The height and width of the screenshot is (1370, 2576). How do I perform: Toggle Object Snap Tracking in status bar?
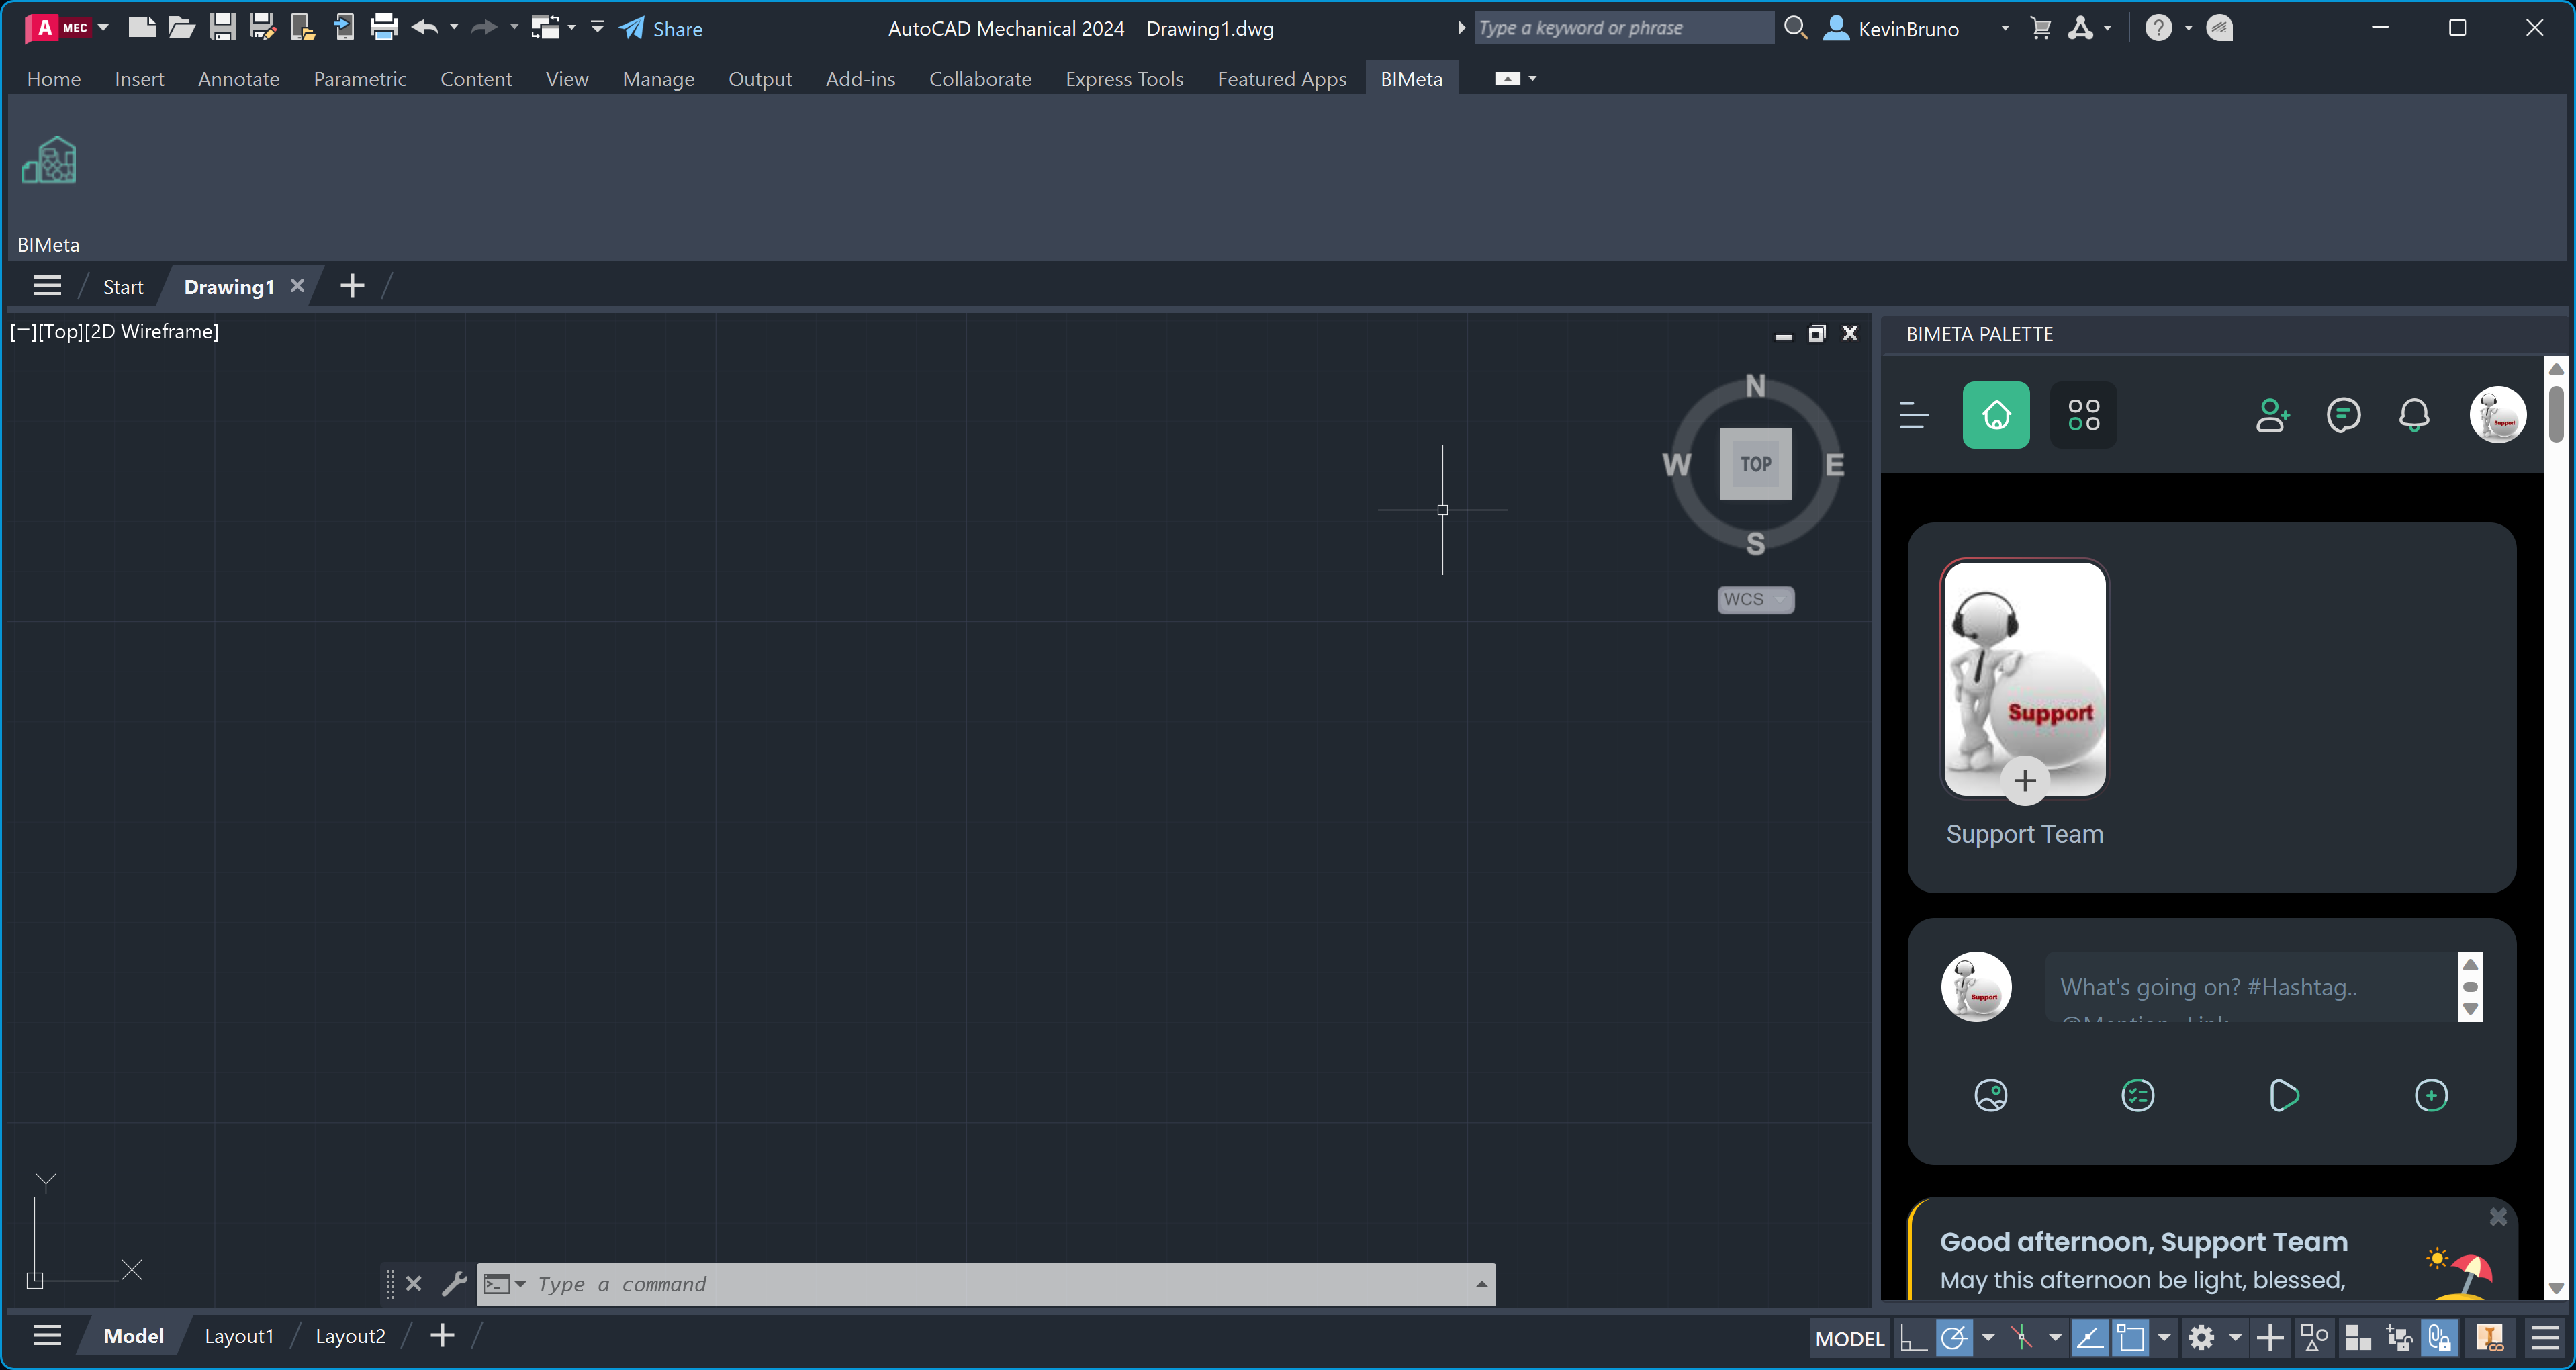(2089, 1337)
